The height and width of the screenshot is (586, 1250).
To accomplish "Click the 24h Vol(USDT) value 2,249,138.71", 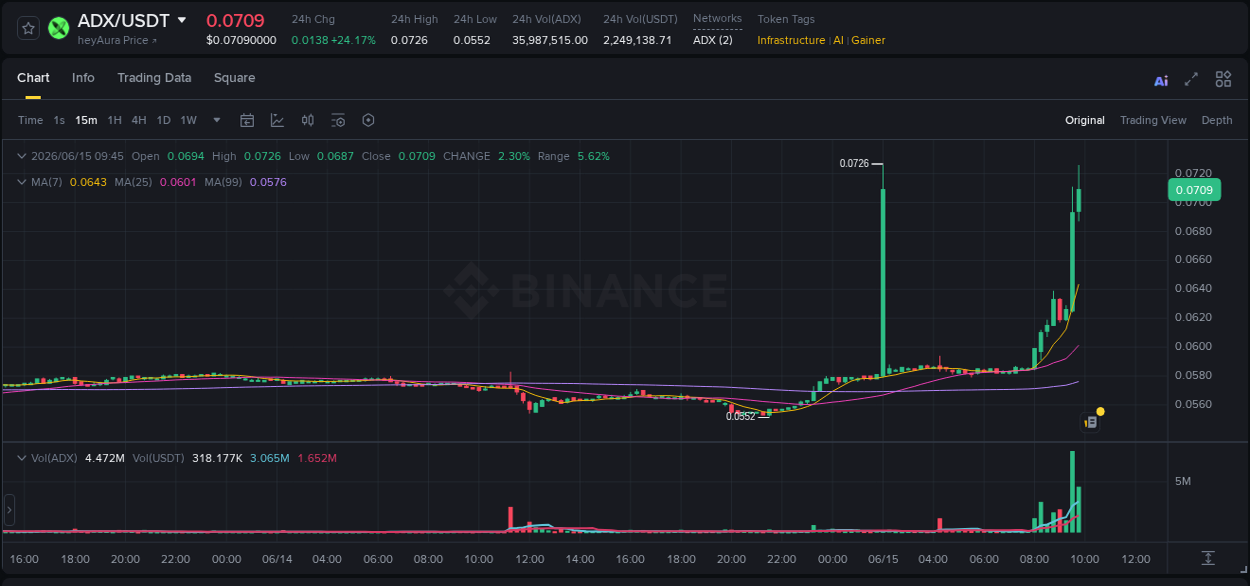I will (638, 40).
